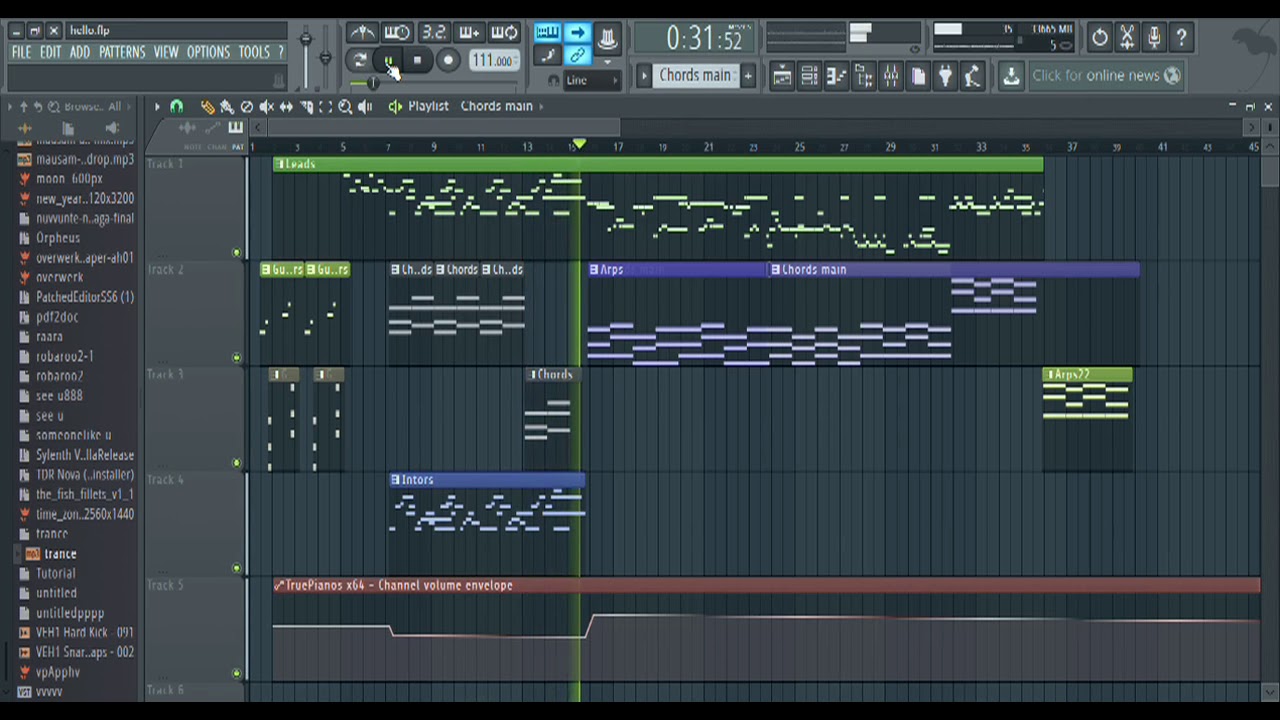Open the ADD menu

coord(80,52)
